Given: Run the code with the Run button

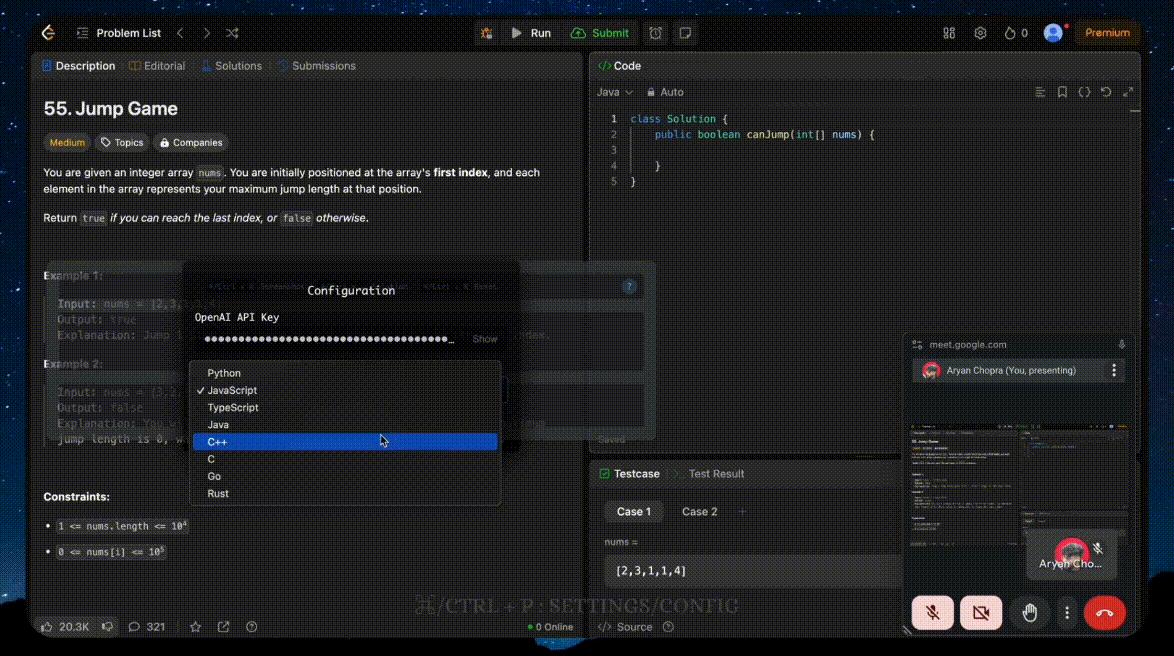Looking at the screenshot, I should [531, 33].
